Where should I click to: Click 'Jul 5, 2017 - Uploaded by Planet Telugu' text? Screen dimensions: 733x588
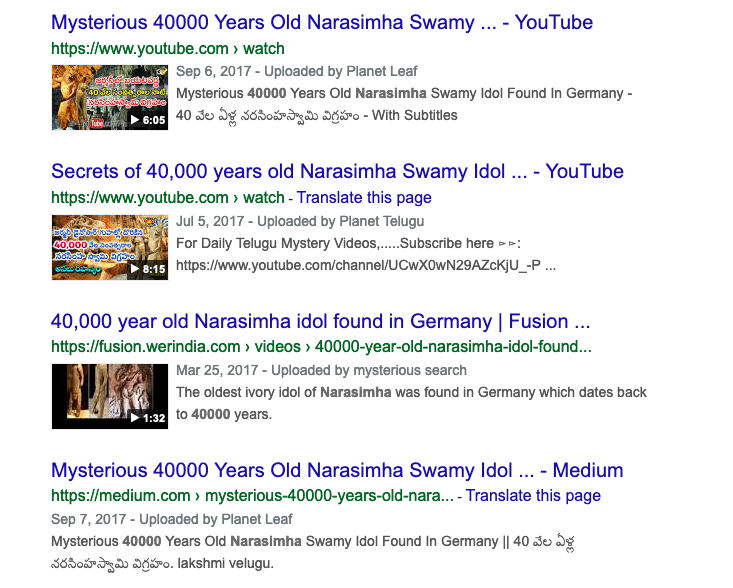(x=300, y=222)
